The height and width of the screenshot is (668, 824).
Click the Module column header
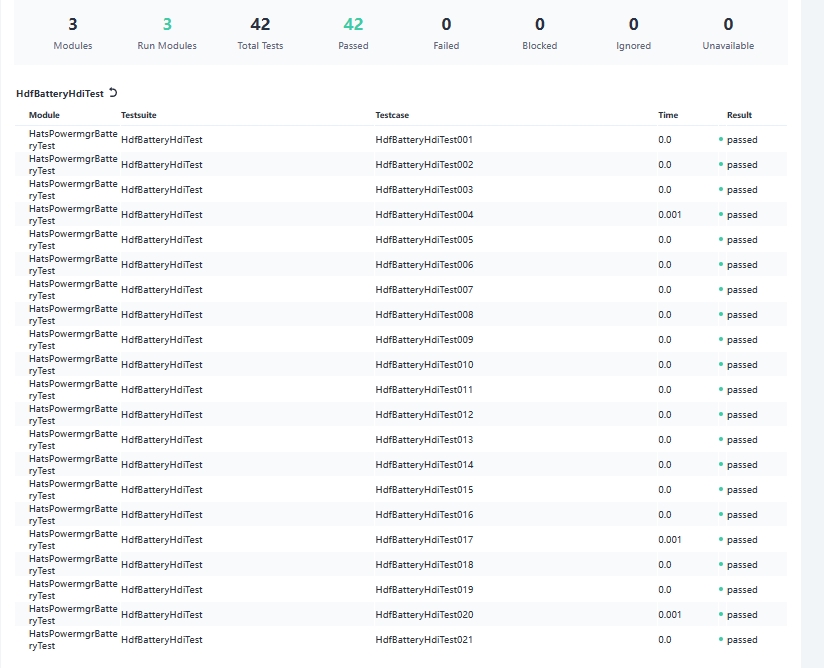click(44, 115)
